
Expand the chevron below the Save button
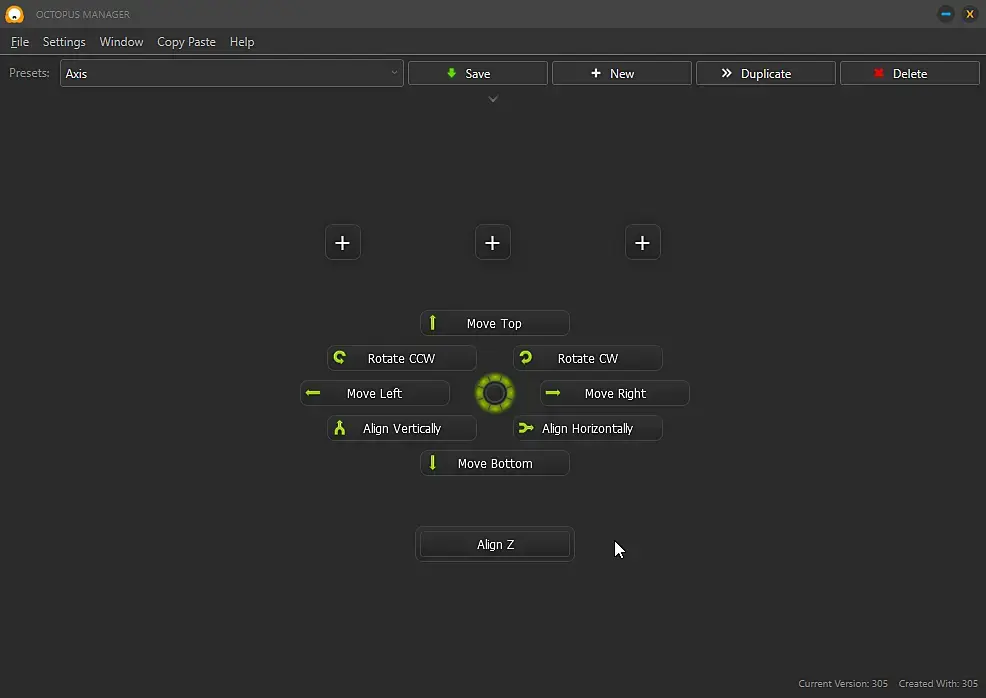[494, 99]
